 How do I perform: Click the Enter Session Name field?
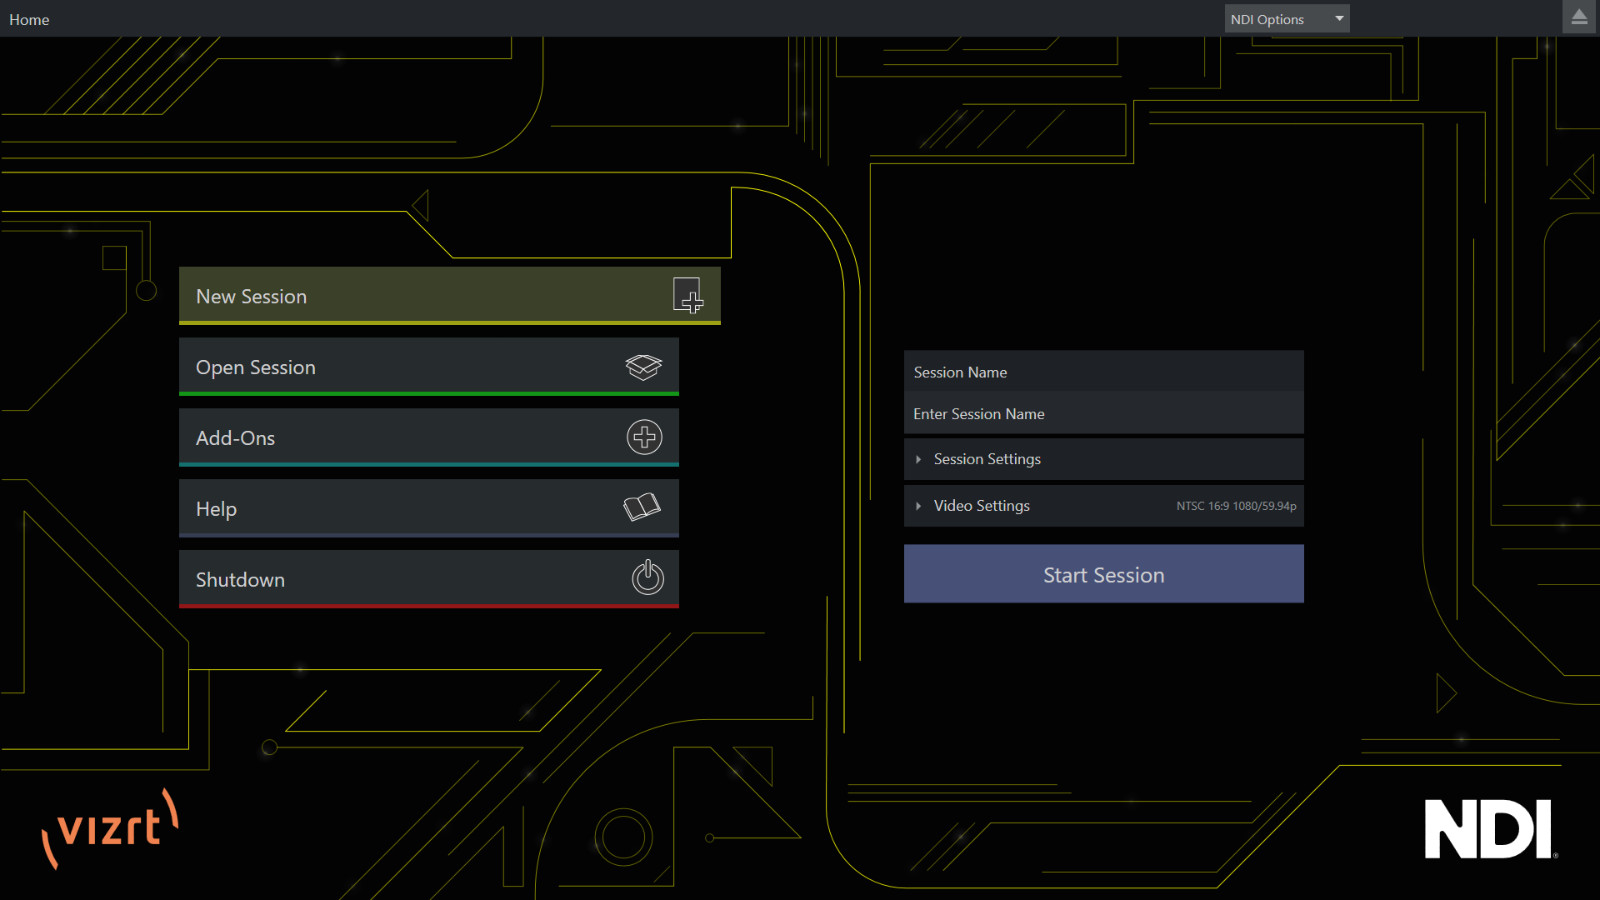[1103, 414]
